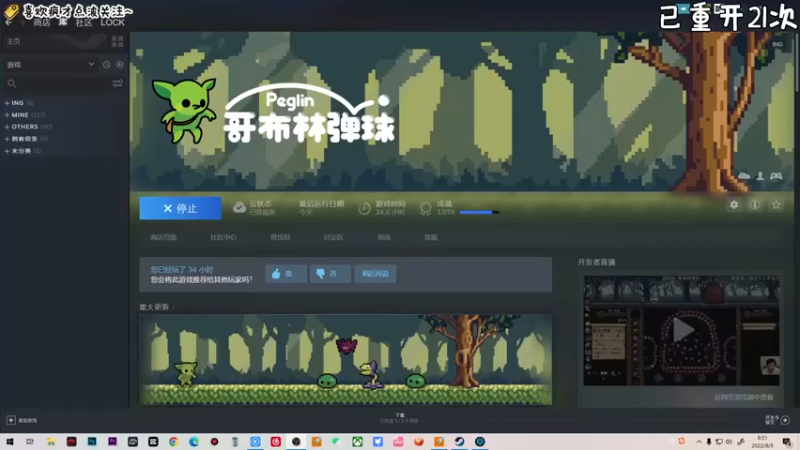This screenshot has width=800, height=450.
Task: Click the play time clock icon
Action: point(364,208)
